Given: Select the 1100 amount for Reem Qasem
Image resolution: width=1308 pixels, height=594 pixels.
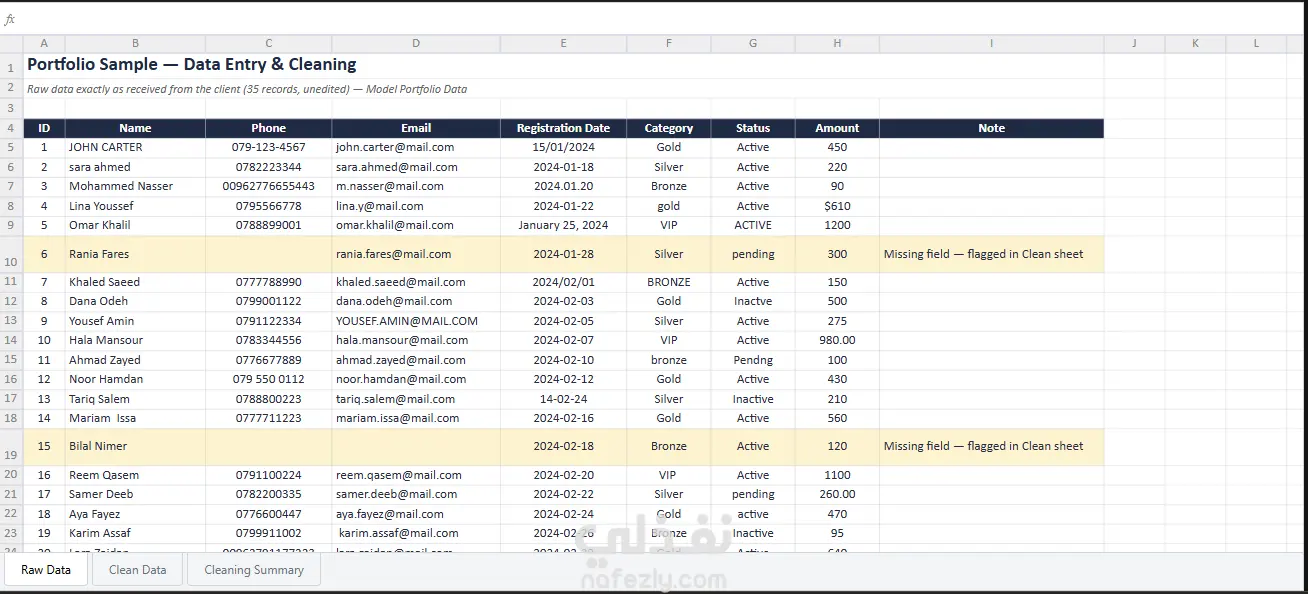Looking at the screenshot, I should click(x=837, y=475).
